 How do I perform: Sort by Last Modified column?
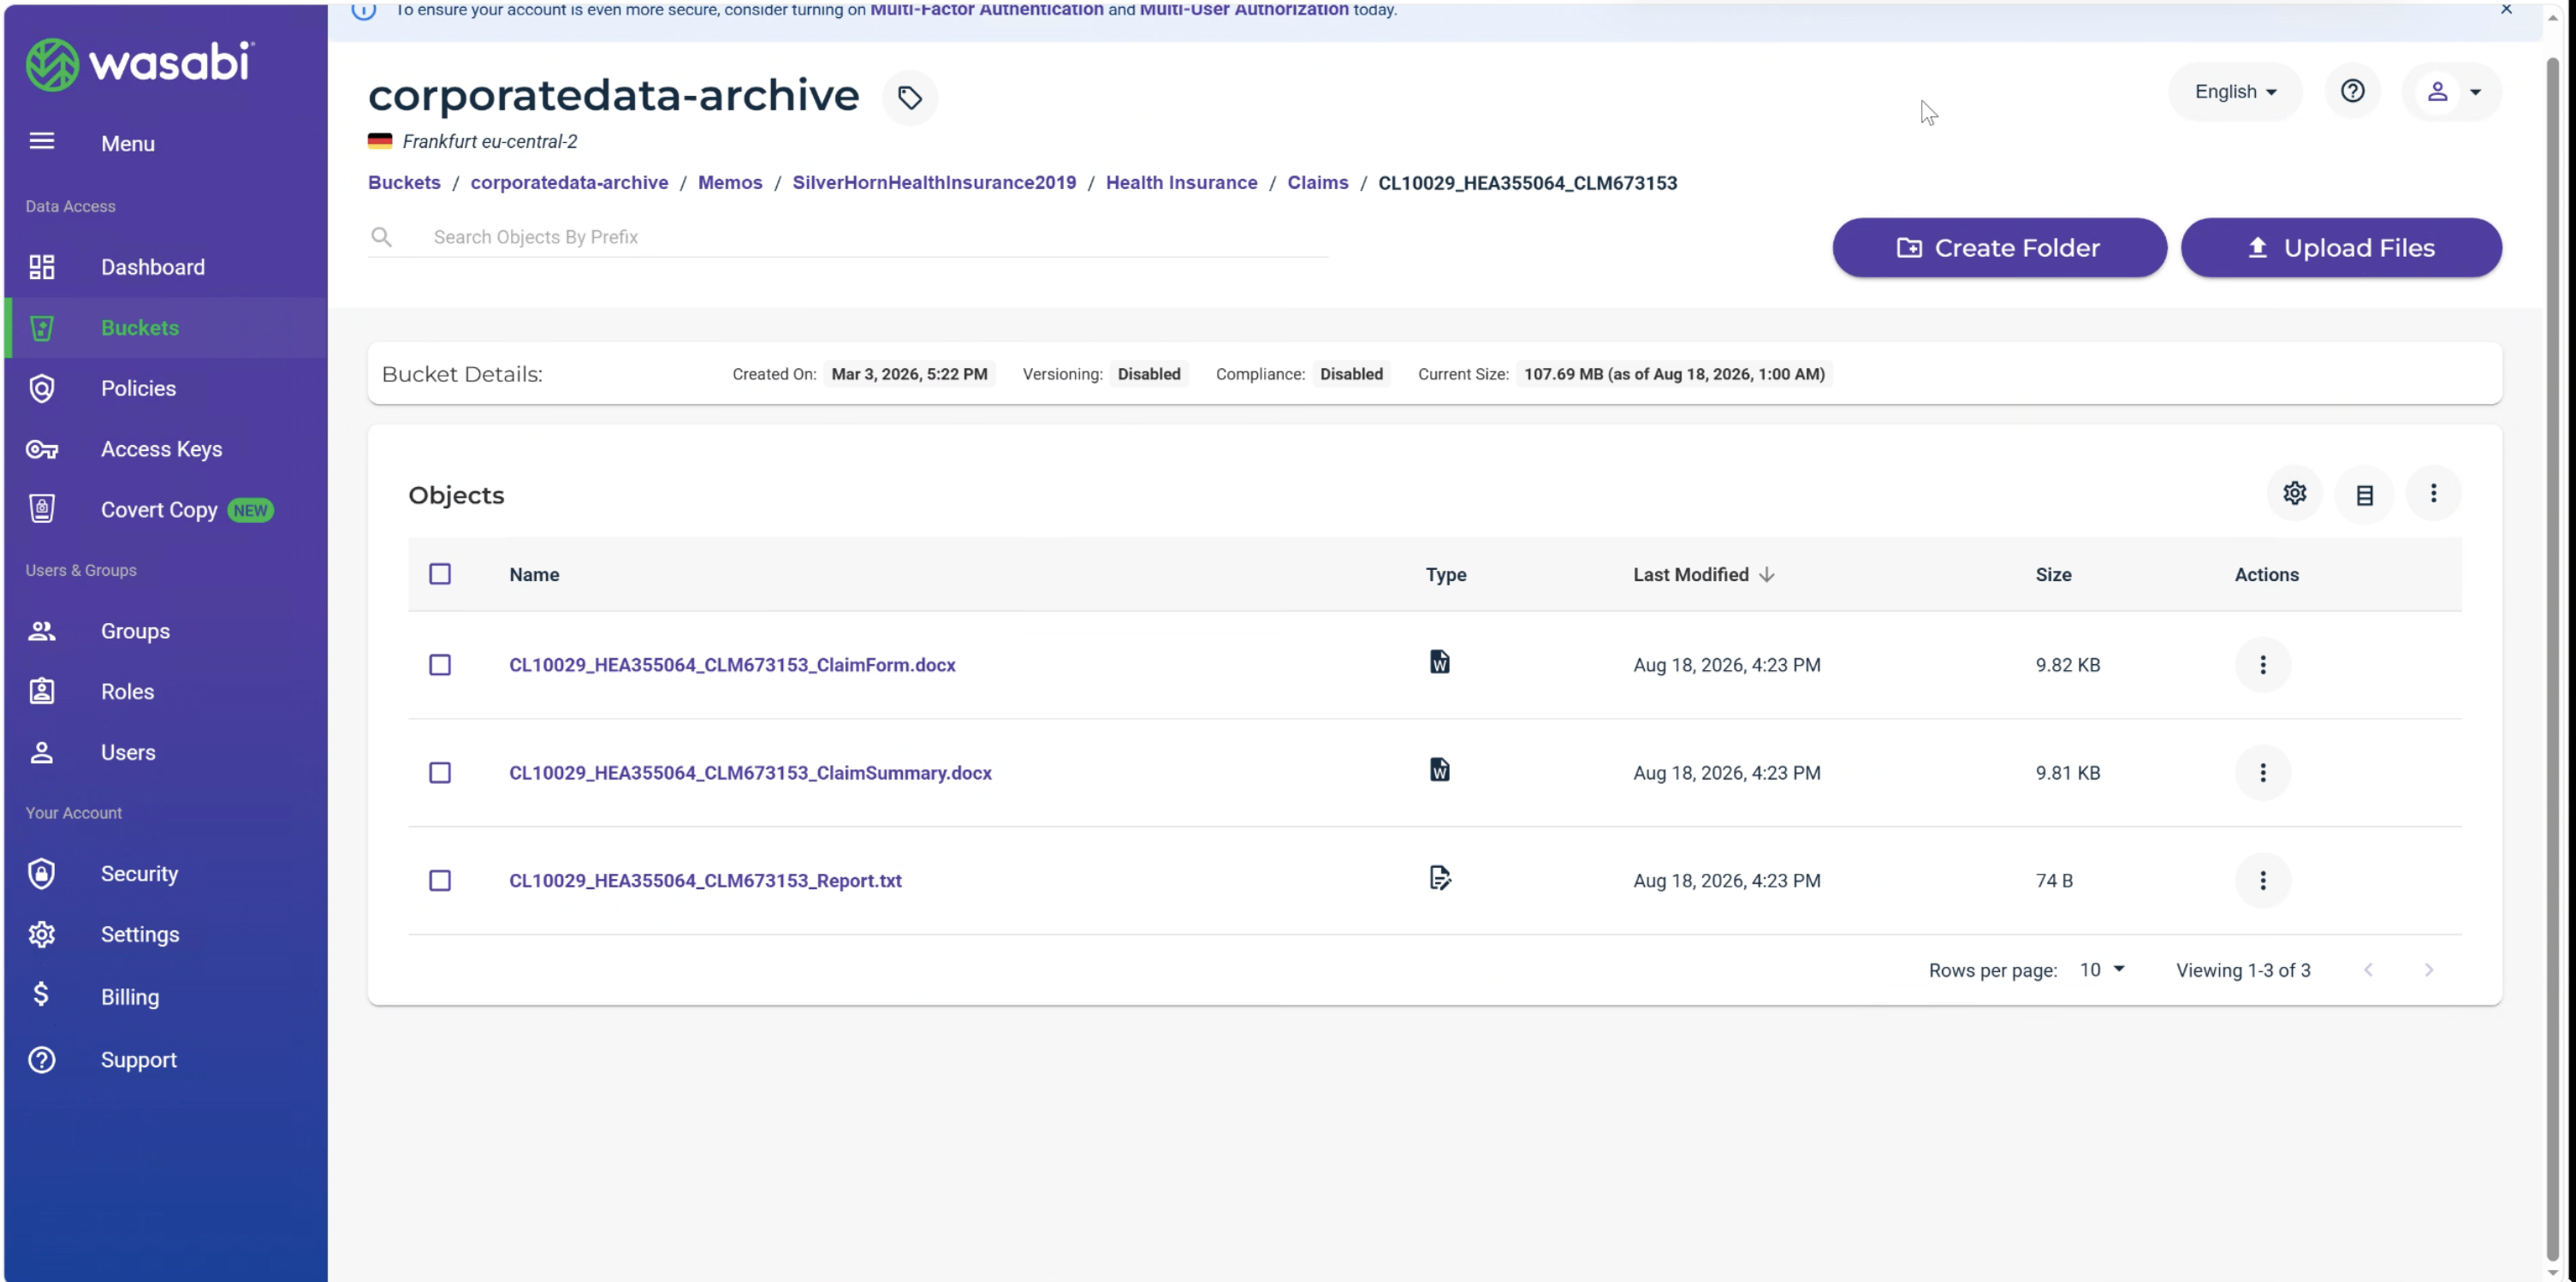coord(1703,575)
